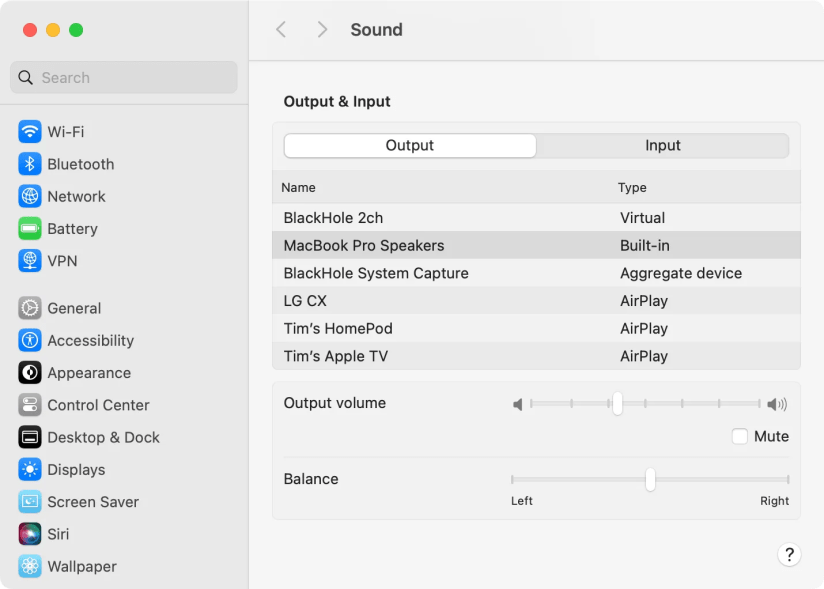824x589 pixels.
Task: Open Control Center settings
Action: click(98, 405)
